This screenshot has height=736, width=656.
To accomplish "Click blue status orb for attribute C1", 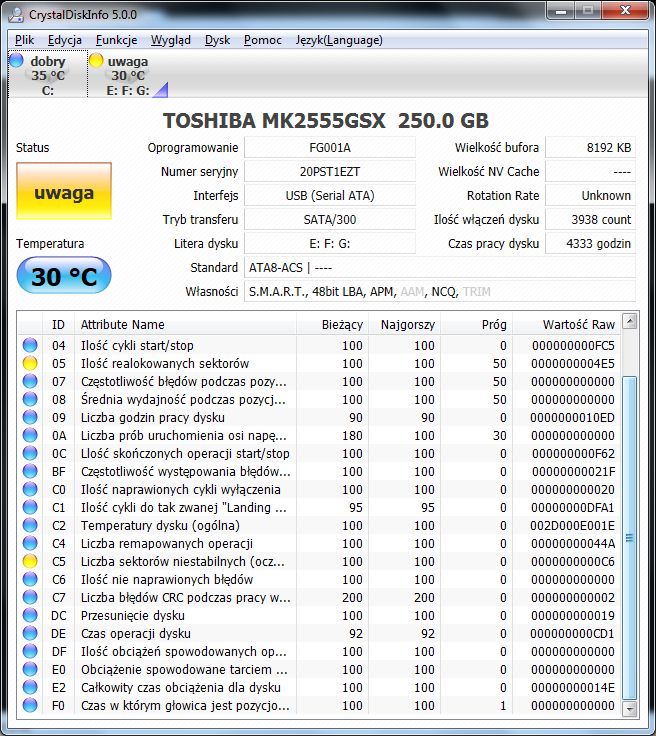I will tap(30, 507).
